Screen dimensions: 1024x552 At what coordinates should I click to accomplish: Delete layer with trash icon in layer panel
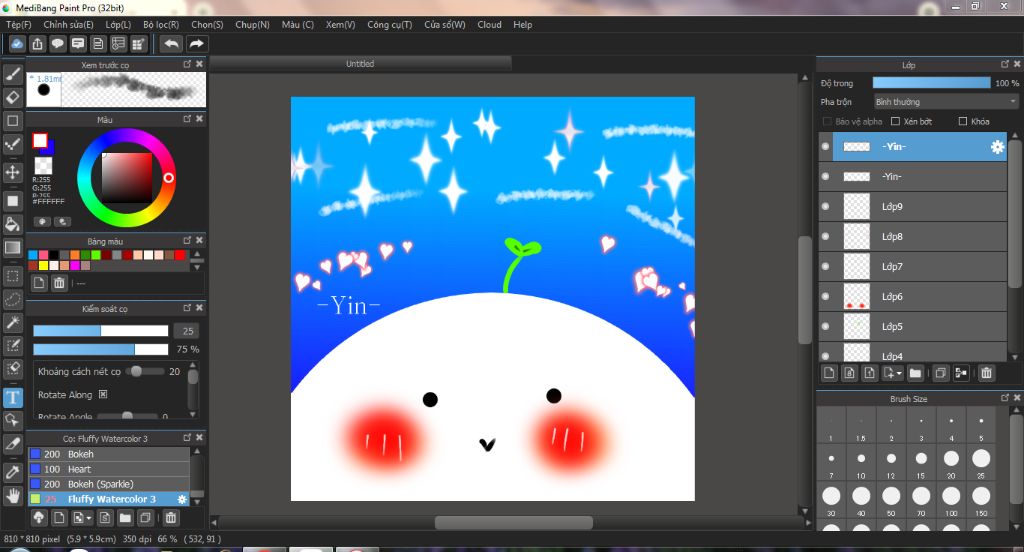pyautogui.click(x=986, y=373)
